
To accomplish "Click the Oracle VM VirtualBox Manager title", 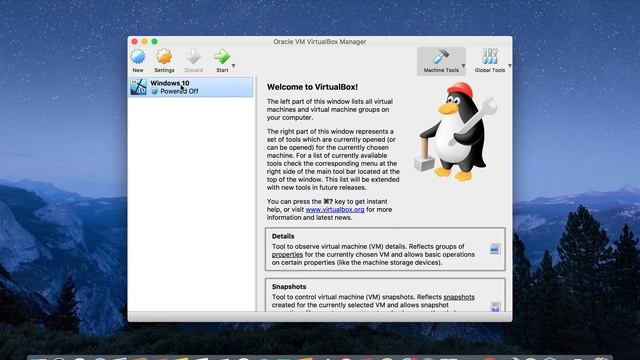I will pos(320,42).
